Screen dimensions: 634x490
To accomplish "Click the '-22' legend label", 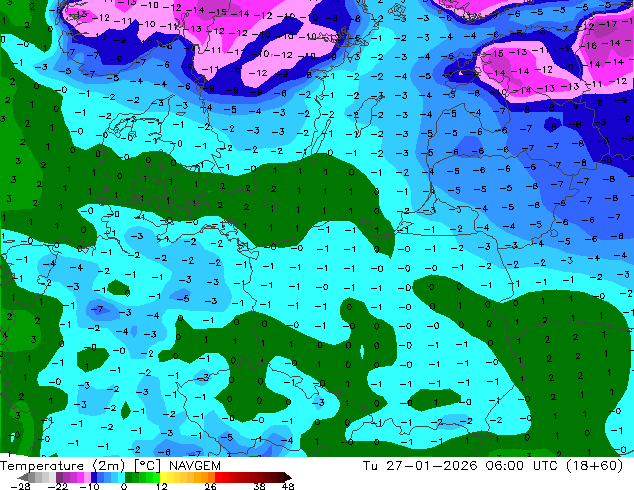I will [57, 486].
